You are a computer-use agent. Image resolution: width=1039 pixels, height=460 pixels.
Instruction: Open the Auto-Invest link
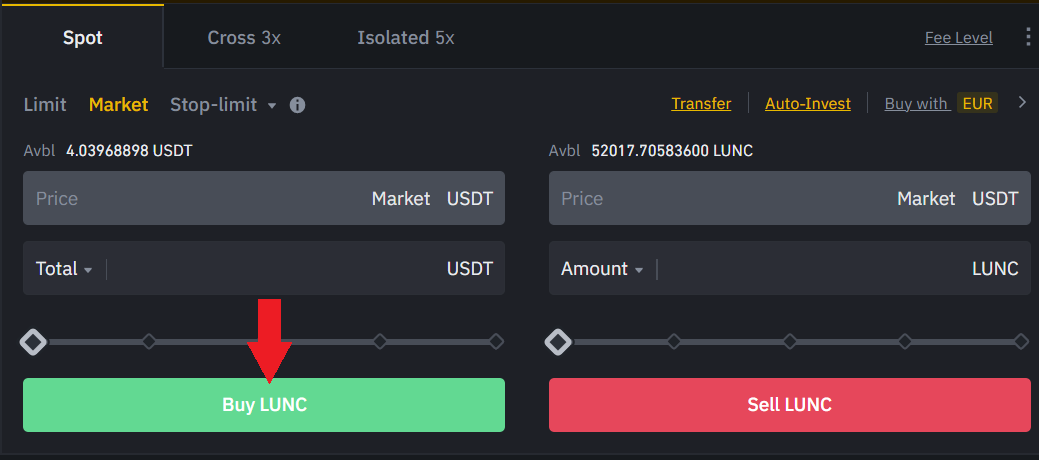tap(807, 104)
